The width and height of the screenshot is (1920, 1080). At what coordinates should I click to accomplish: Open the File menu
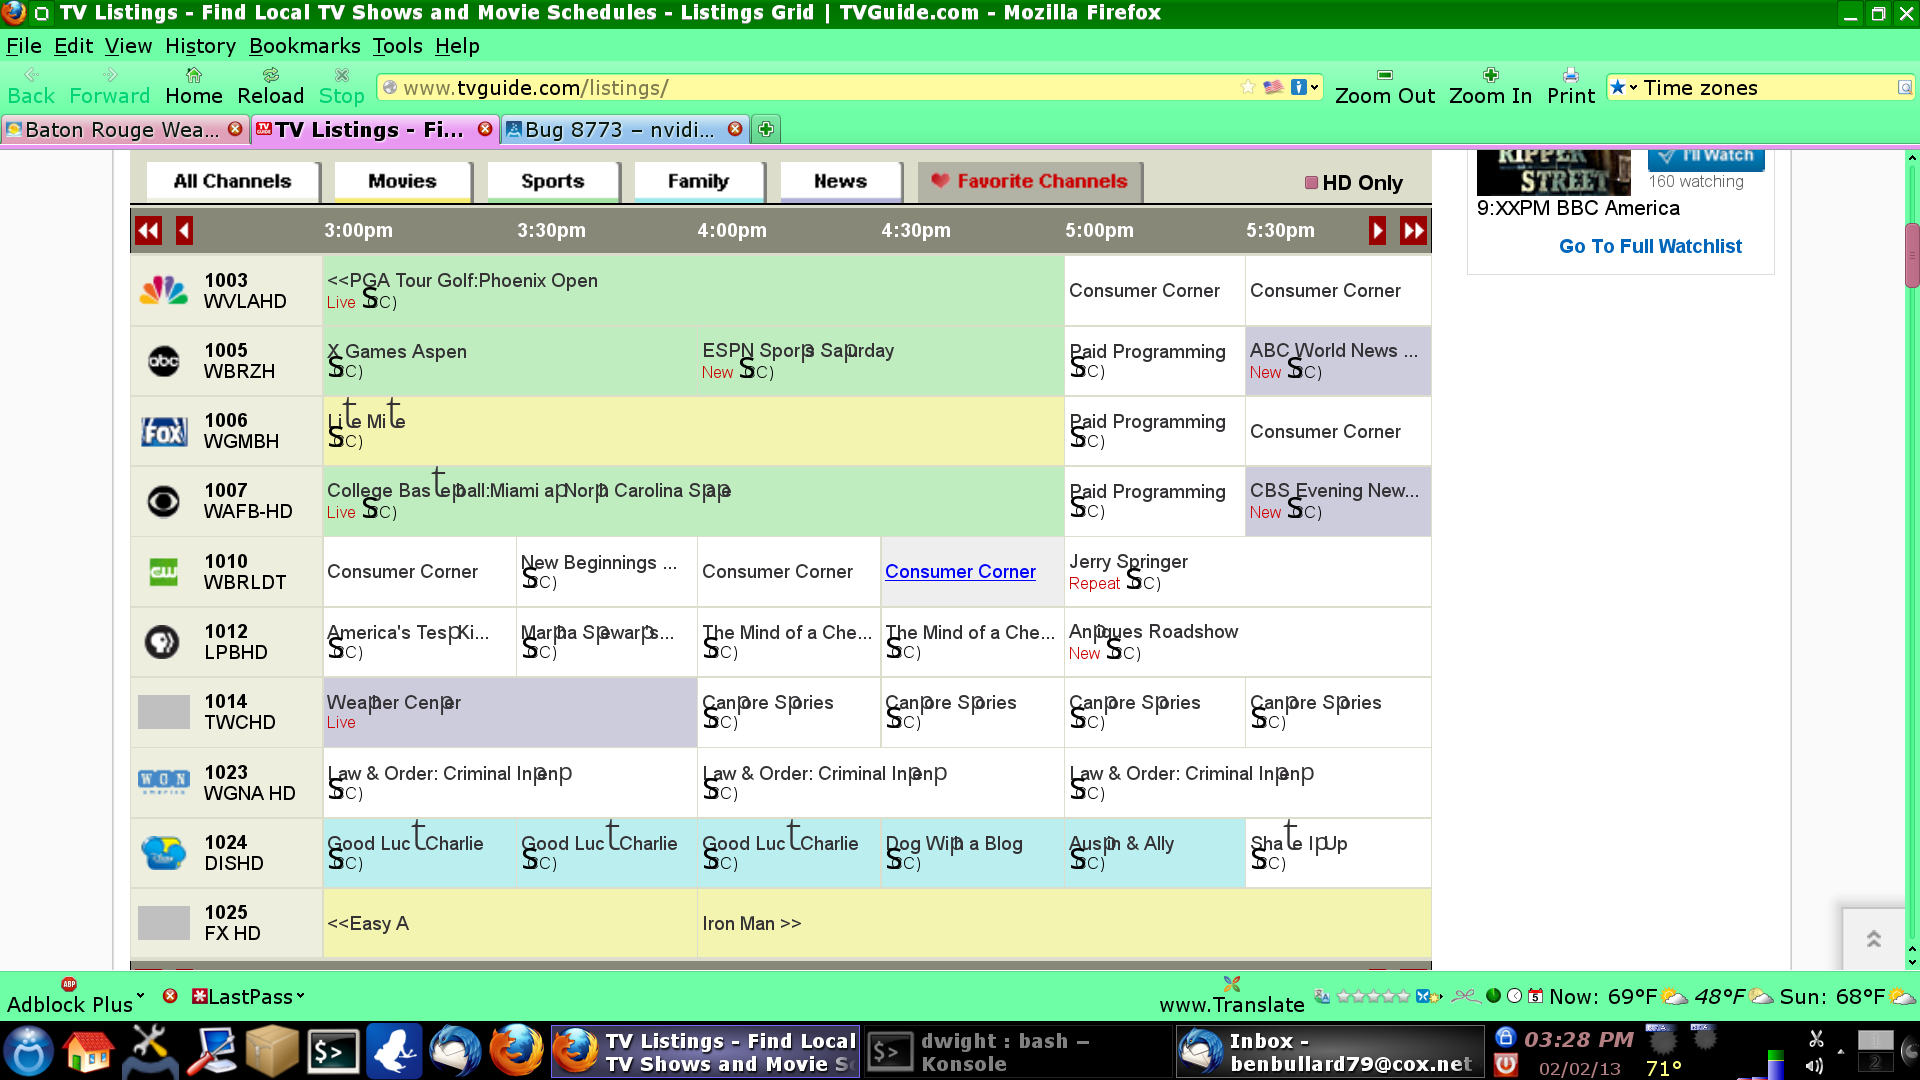[24, 46]
